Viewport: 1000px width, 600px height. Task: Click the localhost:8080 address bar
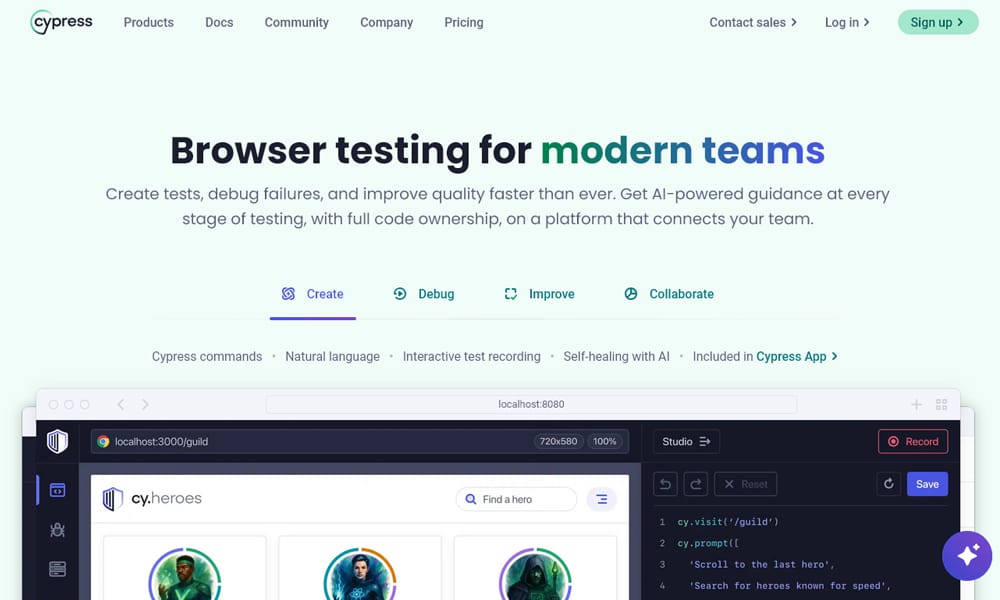pyautogui.click(x=531, y=404)
